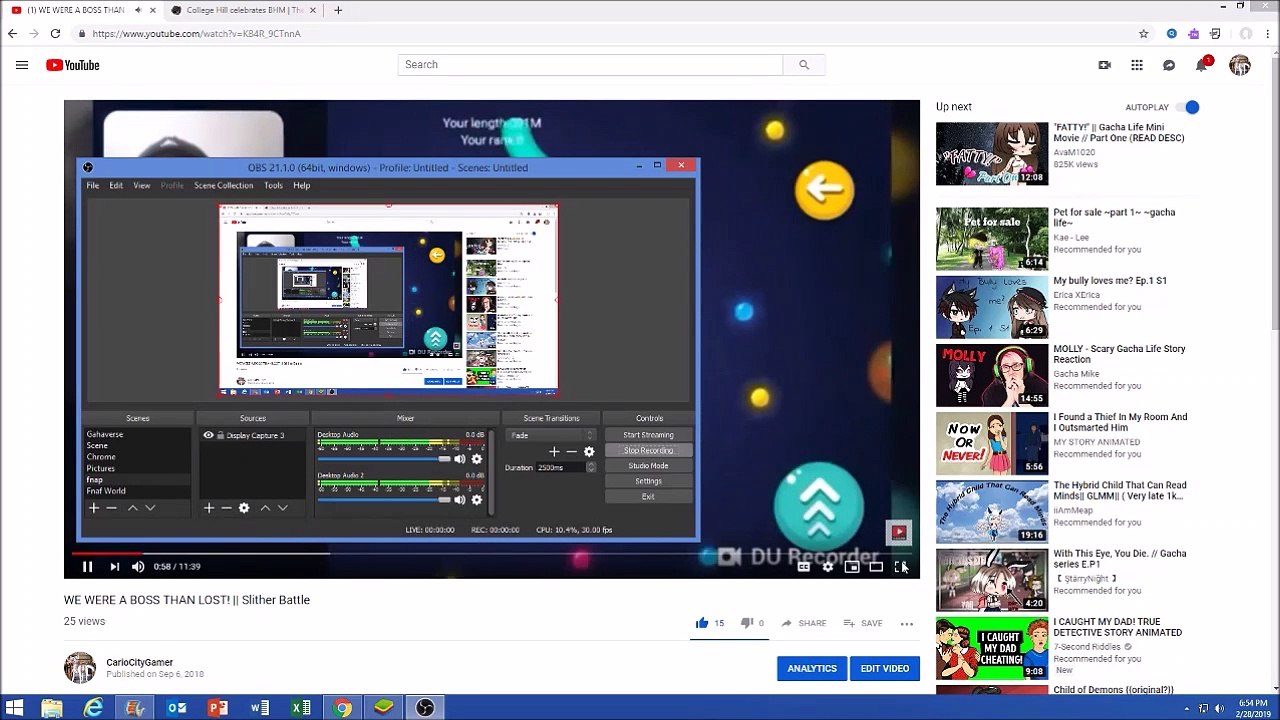Click the Gacha Mike channel name
This screenshot has height=720, width=1280.
(x=1076, y=374)
